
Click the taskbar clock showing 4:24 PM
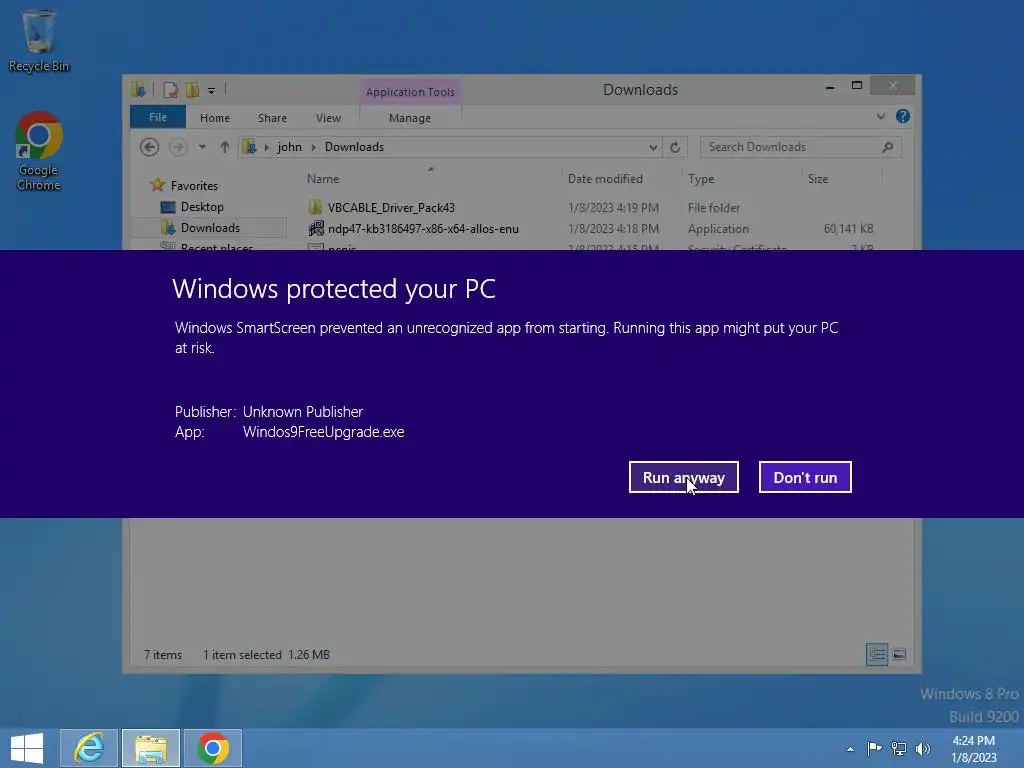[973, 749]
